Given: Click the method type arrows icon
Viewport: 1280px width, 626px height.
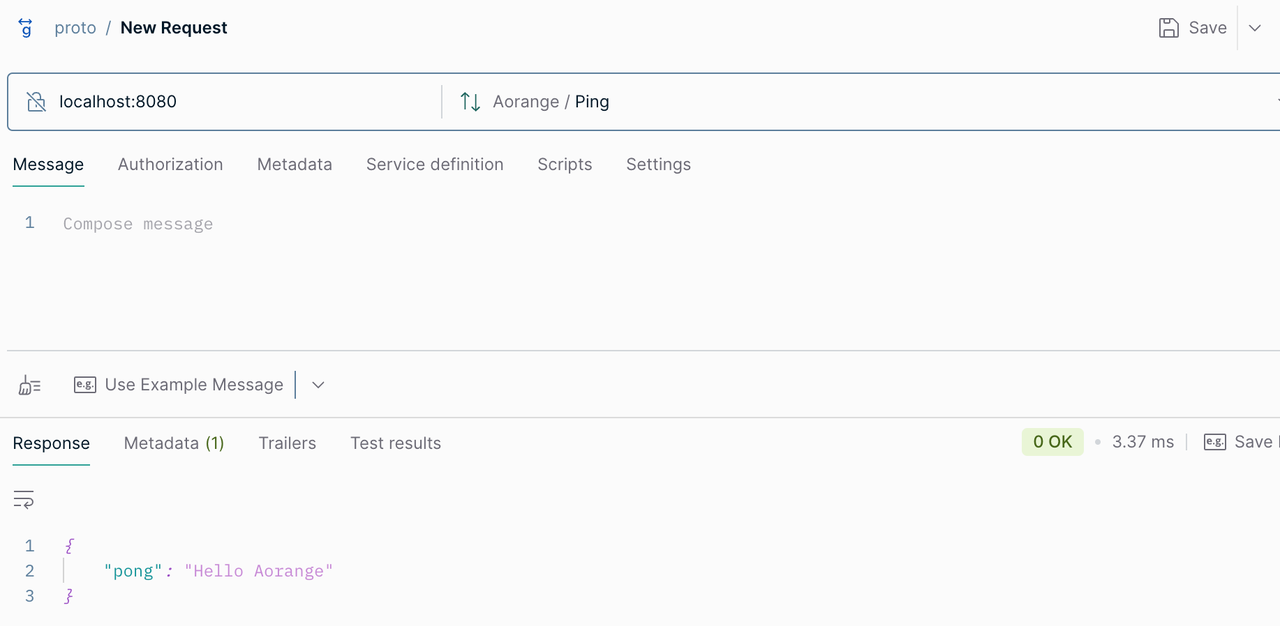Looking at the screenshot, I should (470, 101).
